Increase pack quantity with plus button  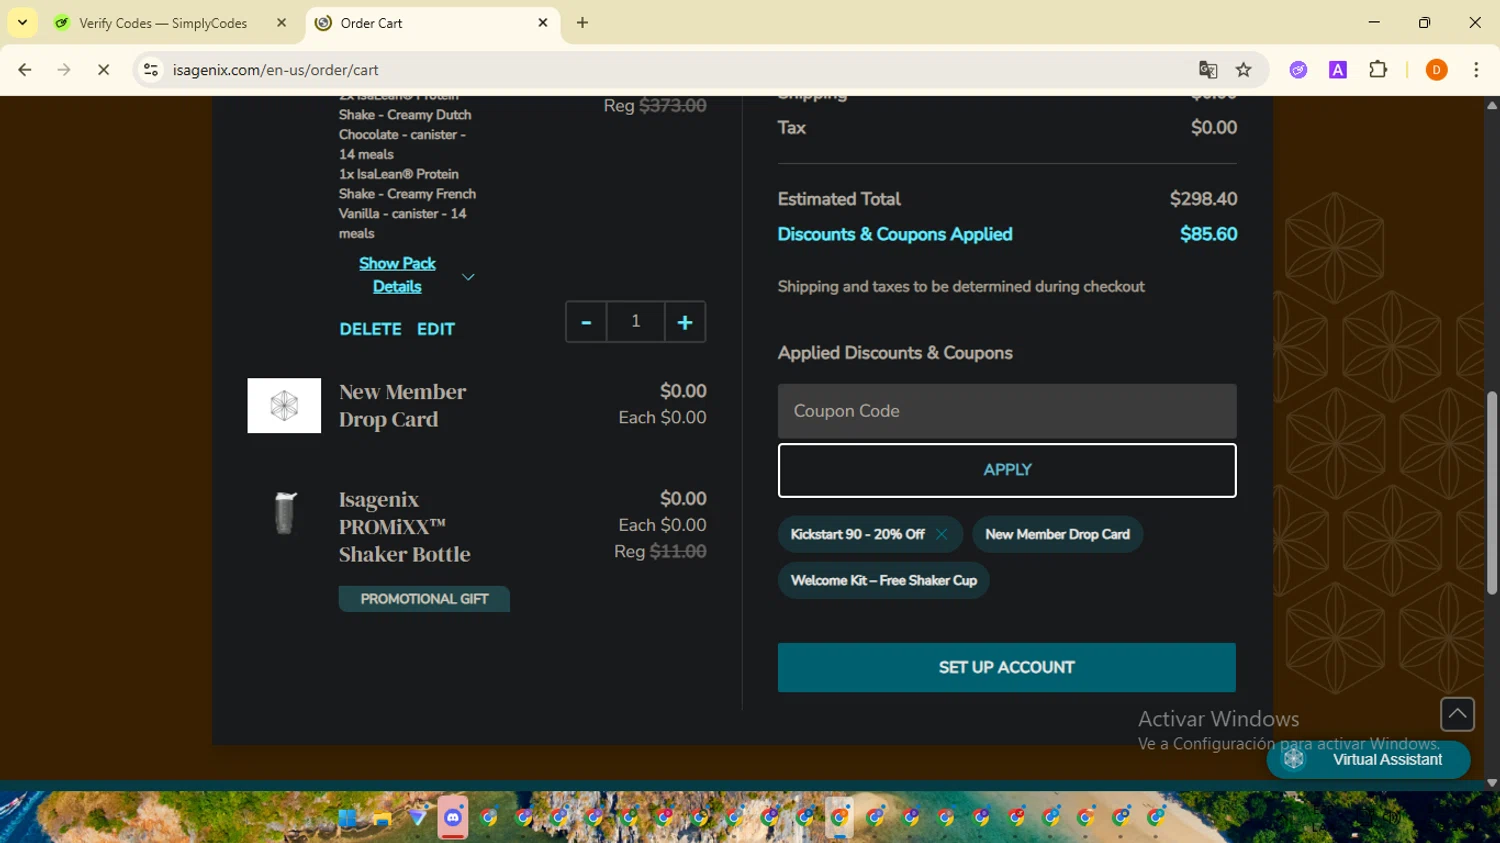click(685, 322)
